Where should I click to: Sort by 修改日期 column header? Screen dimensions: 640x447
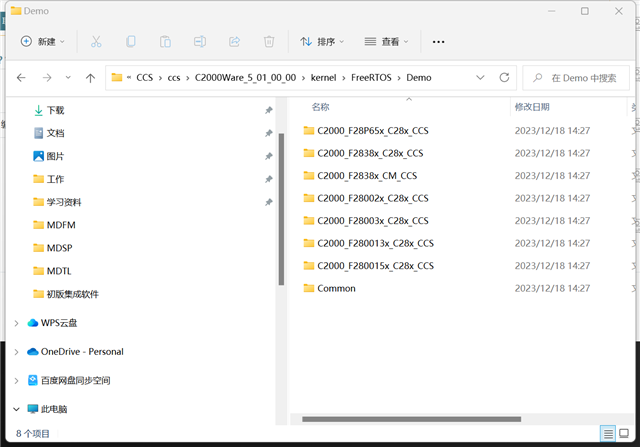tap(532, 107)
